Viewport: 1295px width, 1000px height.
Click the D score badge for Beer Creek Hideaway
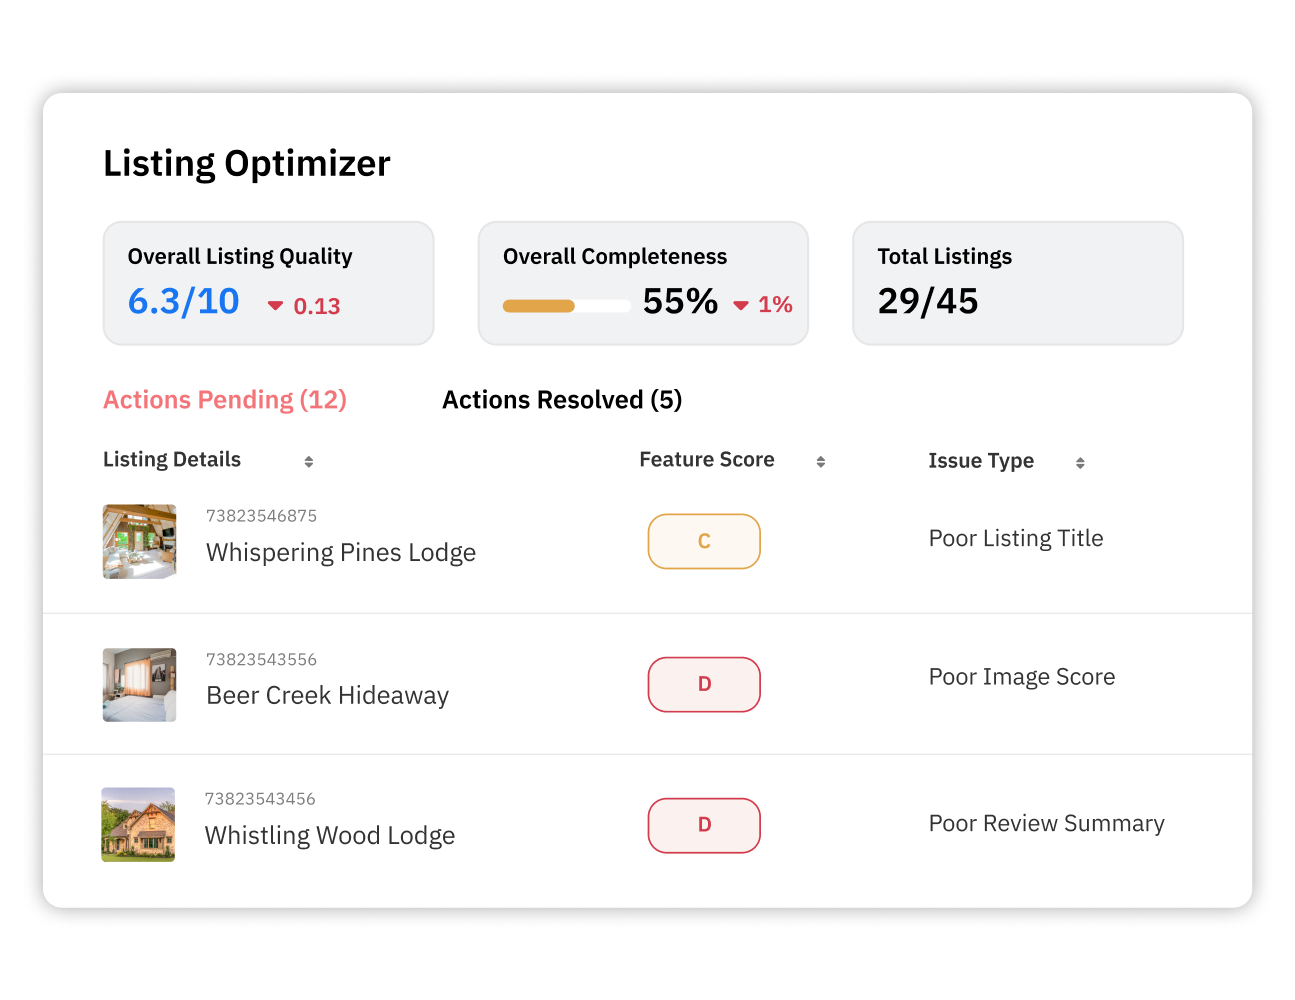[x=704, y=684]
